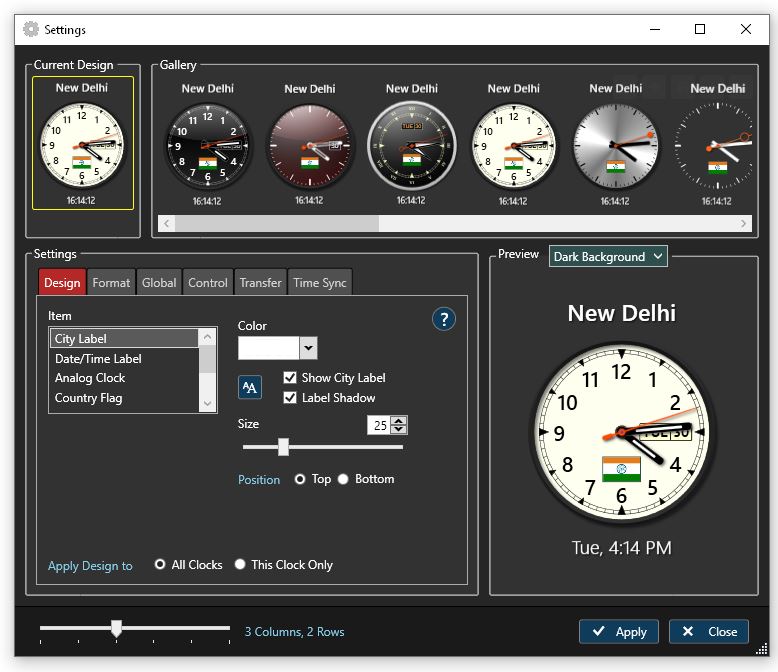Click the Close button
The image size is (778, 672).
point(709,631)
